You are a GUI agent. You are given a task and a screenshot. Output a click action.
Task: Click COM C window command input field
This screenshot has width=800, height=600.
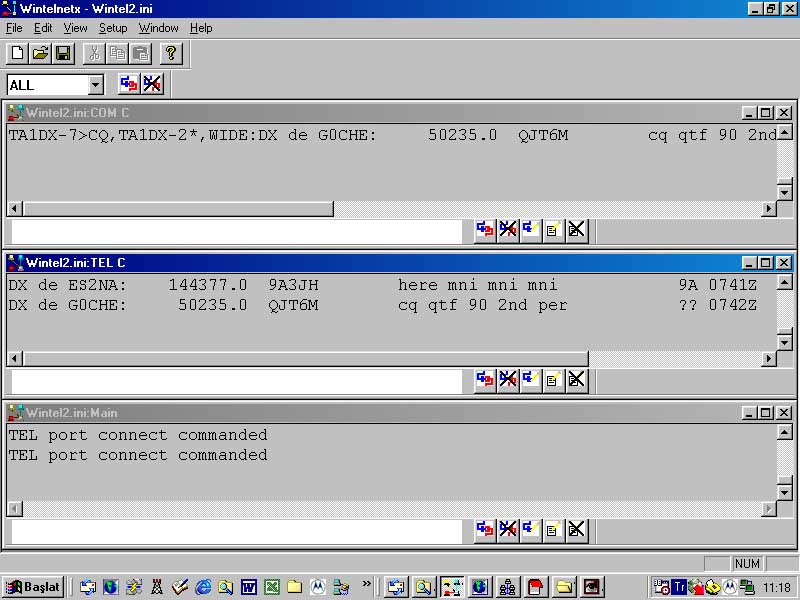click(x=237, y=231)
